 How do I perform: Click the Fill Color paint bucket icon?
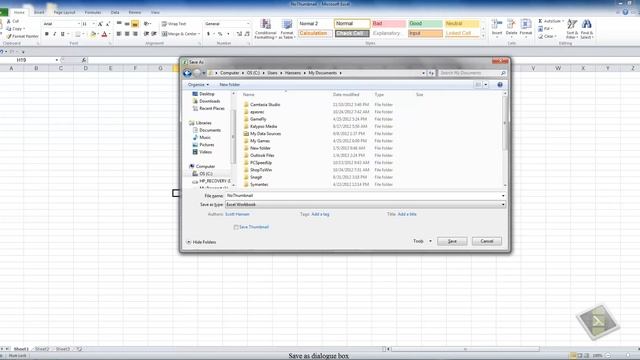[x=93, y=34]
